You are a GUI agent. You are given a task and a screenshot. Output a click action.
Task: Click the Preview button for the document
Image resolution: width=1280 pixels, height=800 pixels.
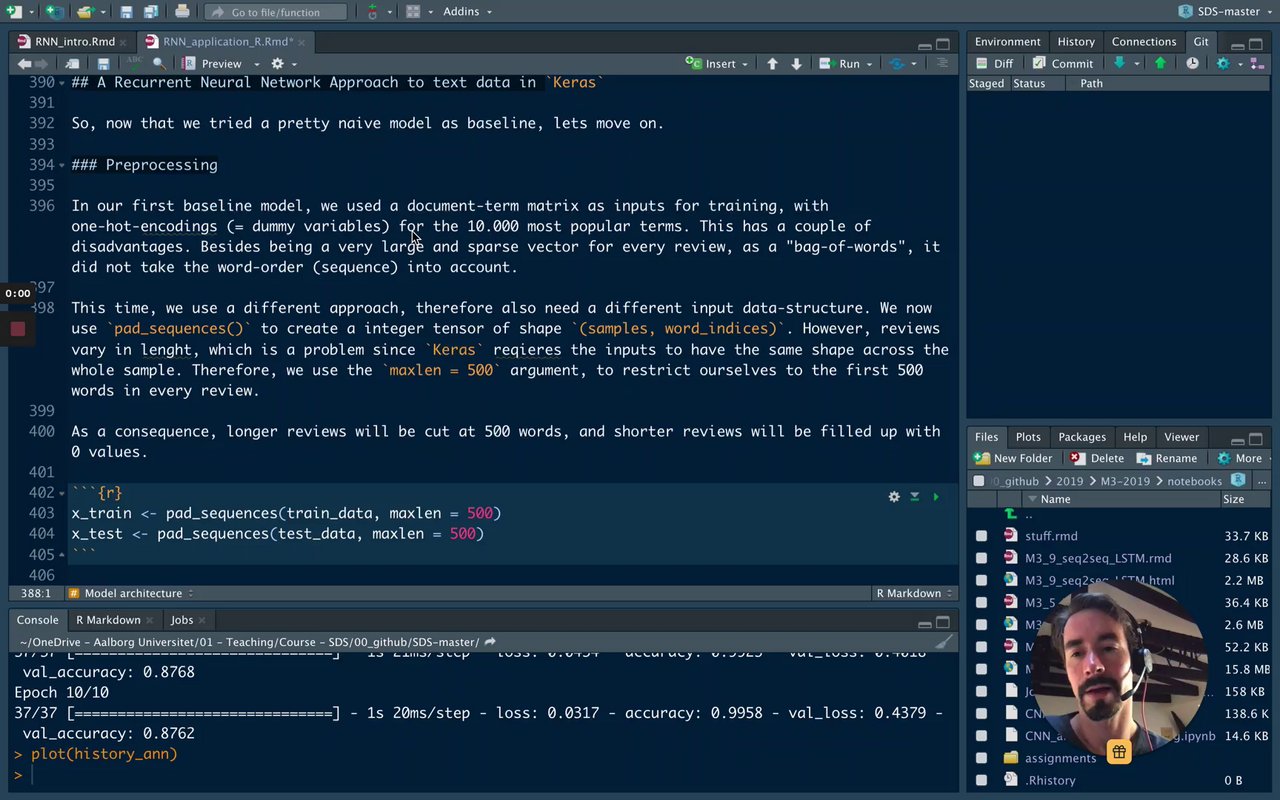coord(212,64)
